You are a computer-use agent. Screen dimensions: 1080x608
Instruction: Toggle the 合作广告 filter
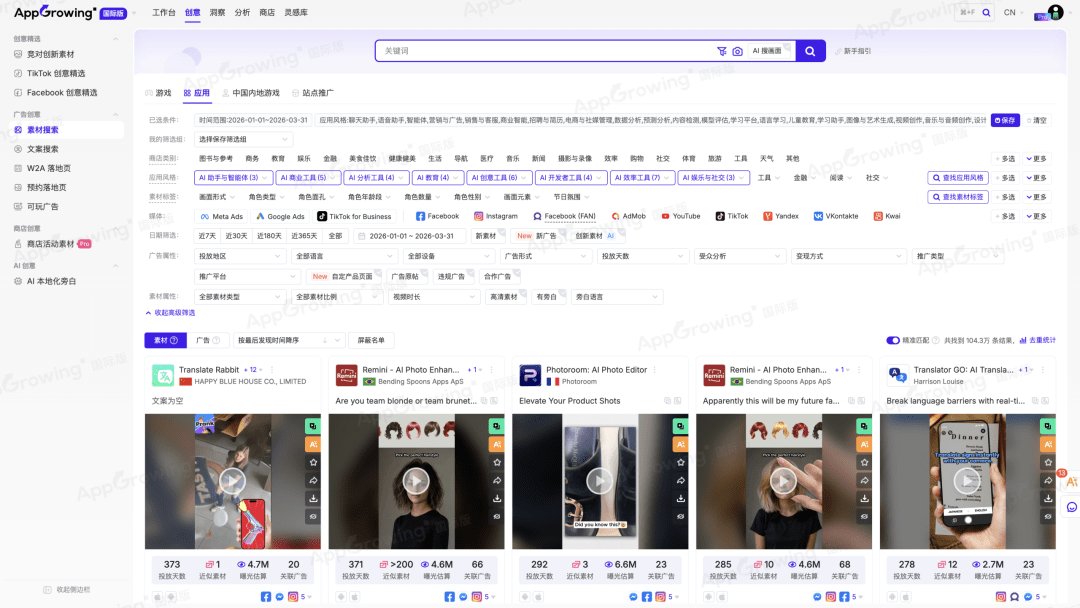[x=498, y=277]
